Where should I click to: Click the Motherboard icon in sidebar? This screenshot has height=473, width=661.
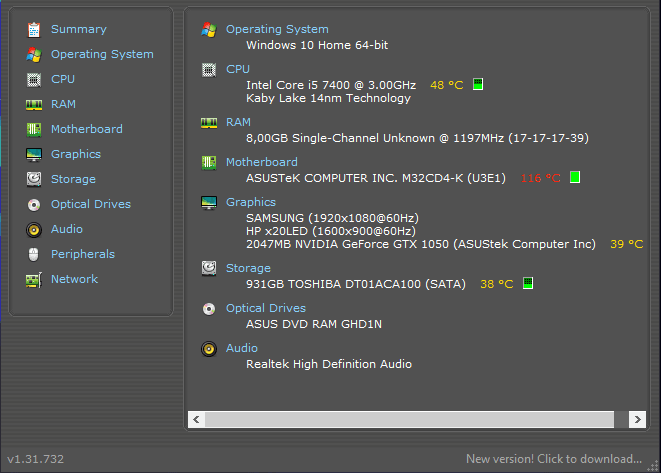point(34,130)
